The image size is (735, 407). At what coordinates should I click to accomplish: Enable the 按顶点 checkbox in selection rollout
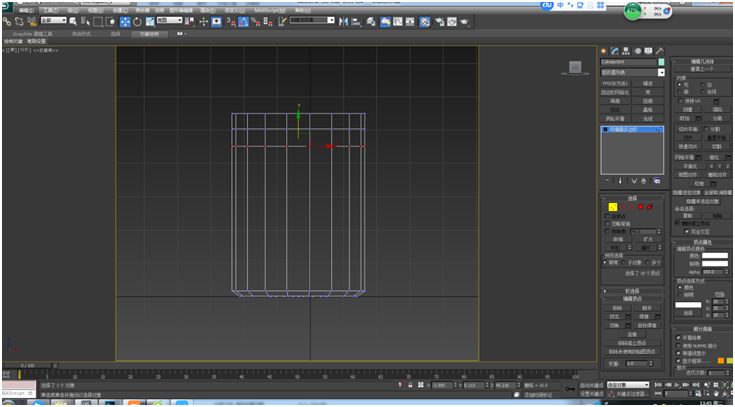[608, 217]
